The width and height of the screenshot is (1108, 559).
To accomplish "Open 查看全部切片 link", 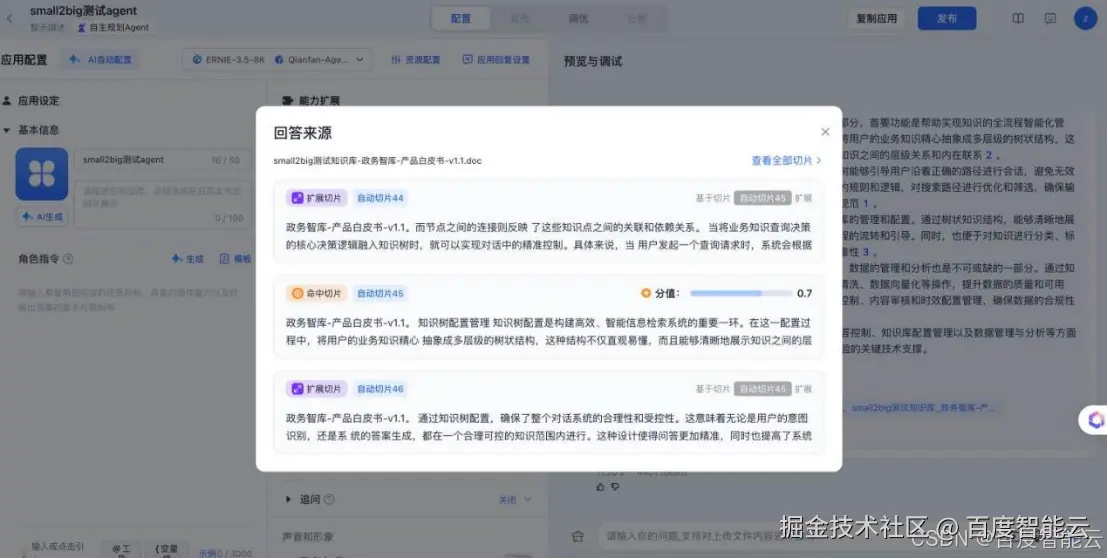I will click(786, 160).
